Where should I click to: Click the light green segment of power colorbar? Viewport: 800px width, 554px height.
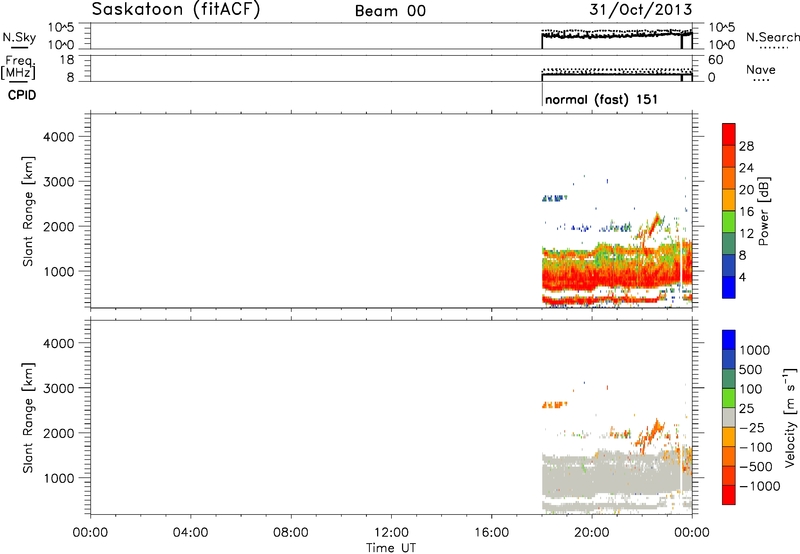[x=729, y=222]
